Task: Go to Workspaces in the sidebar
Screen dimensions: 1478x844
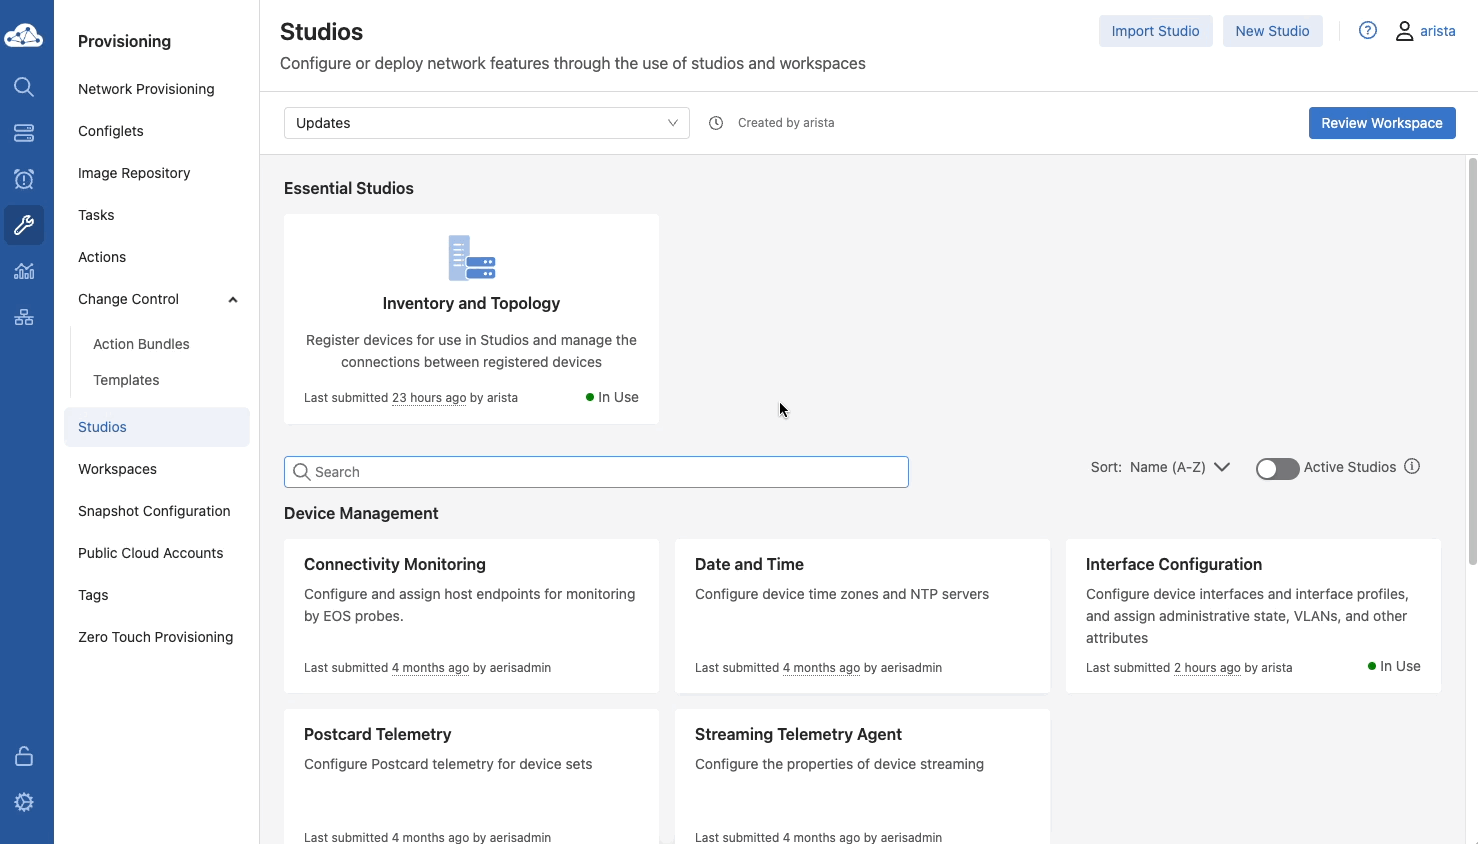Action: pos(117,469)
